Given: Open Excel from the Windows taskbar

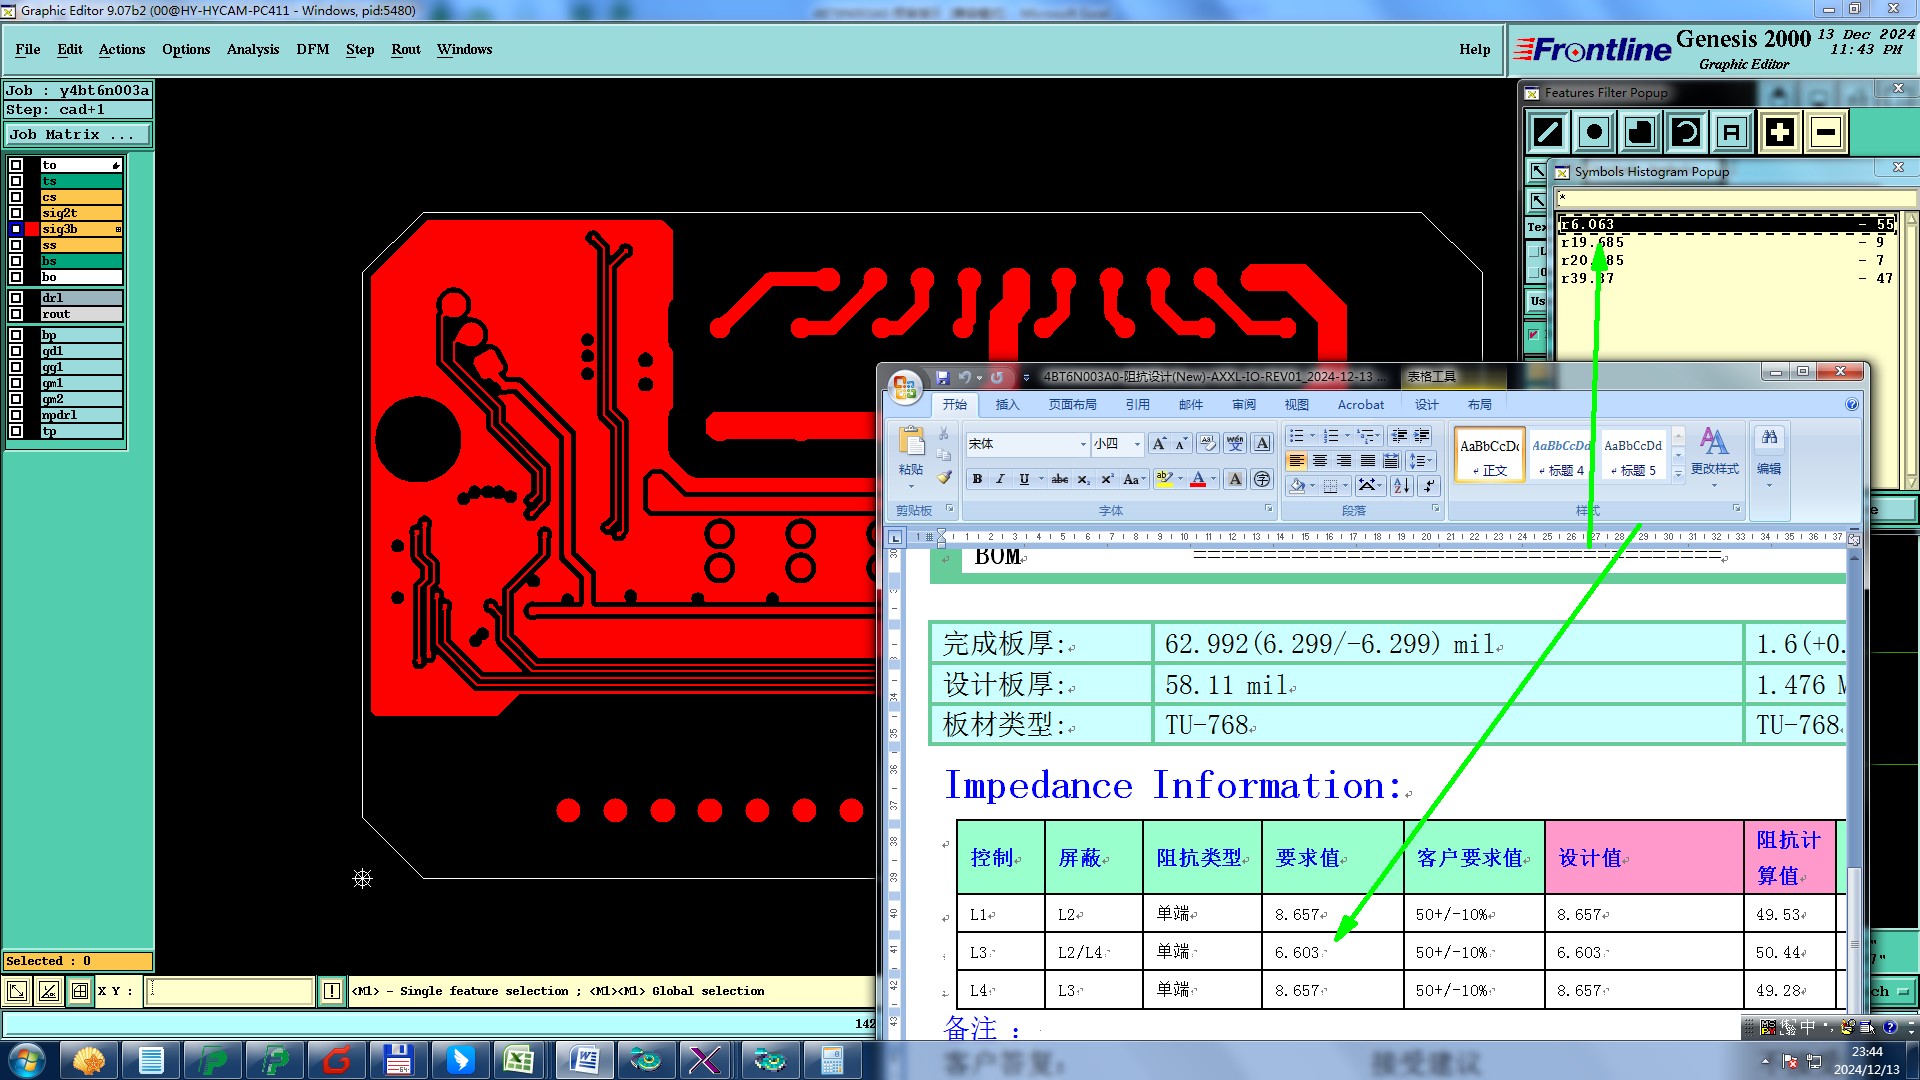Looking at the screenshot, I should tap(519, 1060).
